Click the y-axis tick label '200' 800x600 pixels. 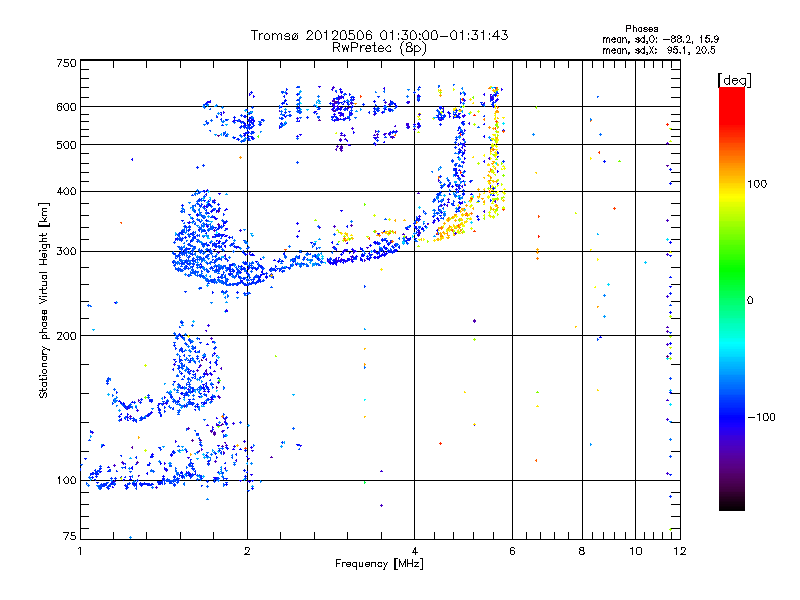click(66, 336)
